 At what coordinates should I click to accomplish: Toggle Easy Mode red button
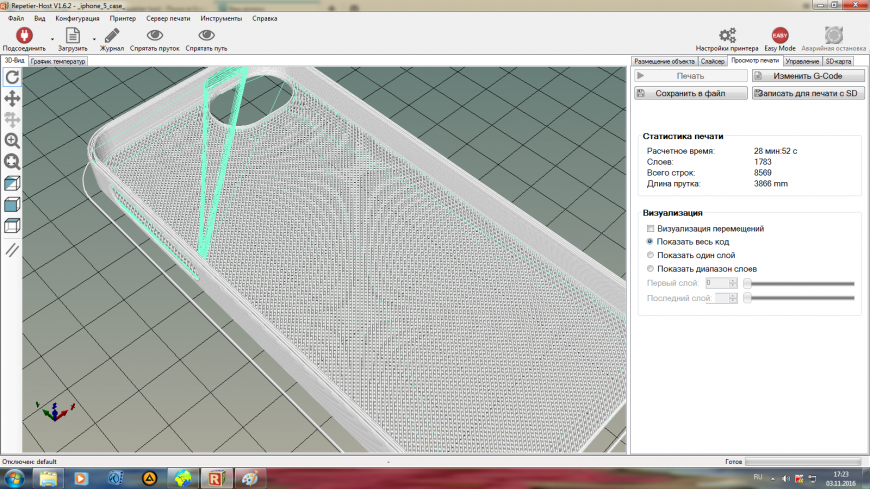tap(780, 37)
